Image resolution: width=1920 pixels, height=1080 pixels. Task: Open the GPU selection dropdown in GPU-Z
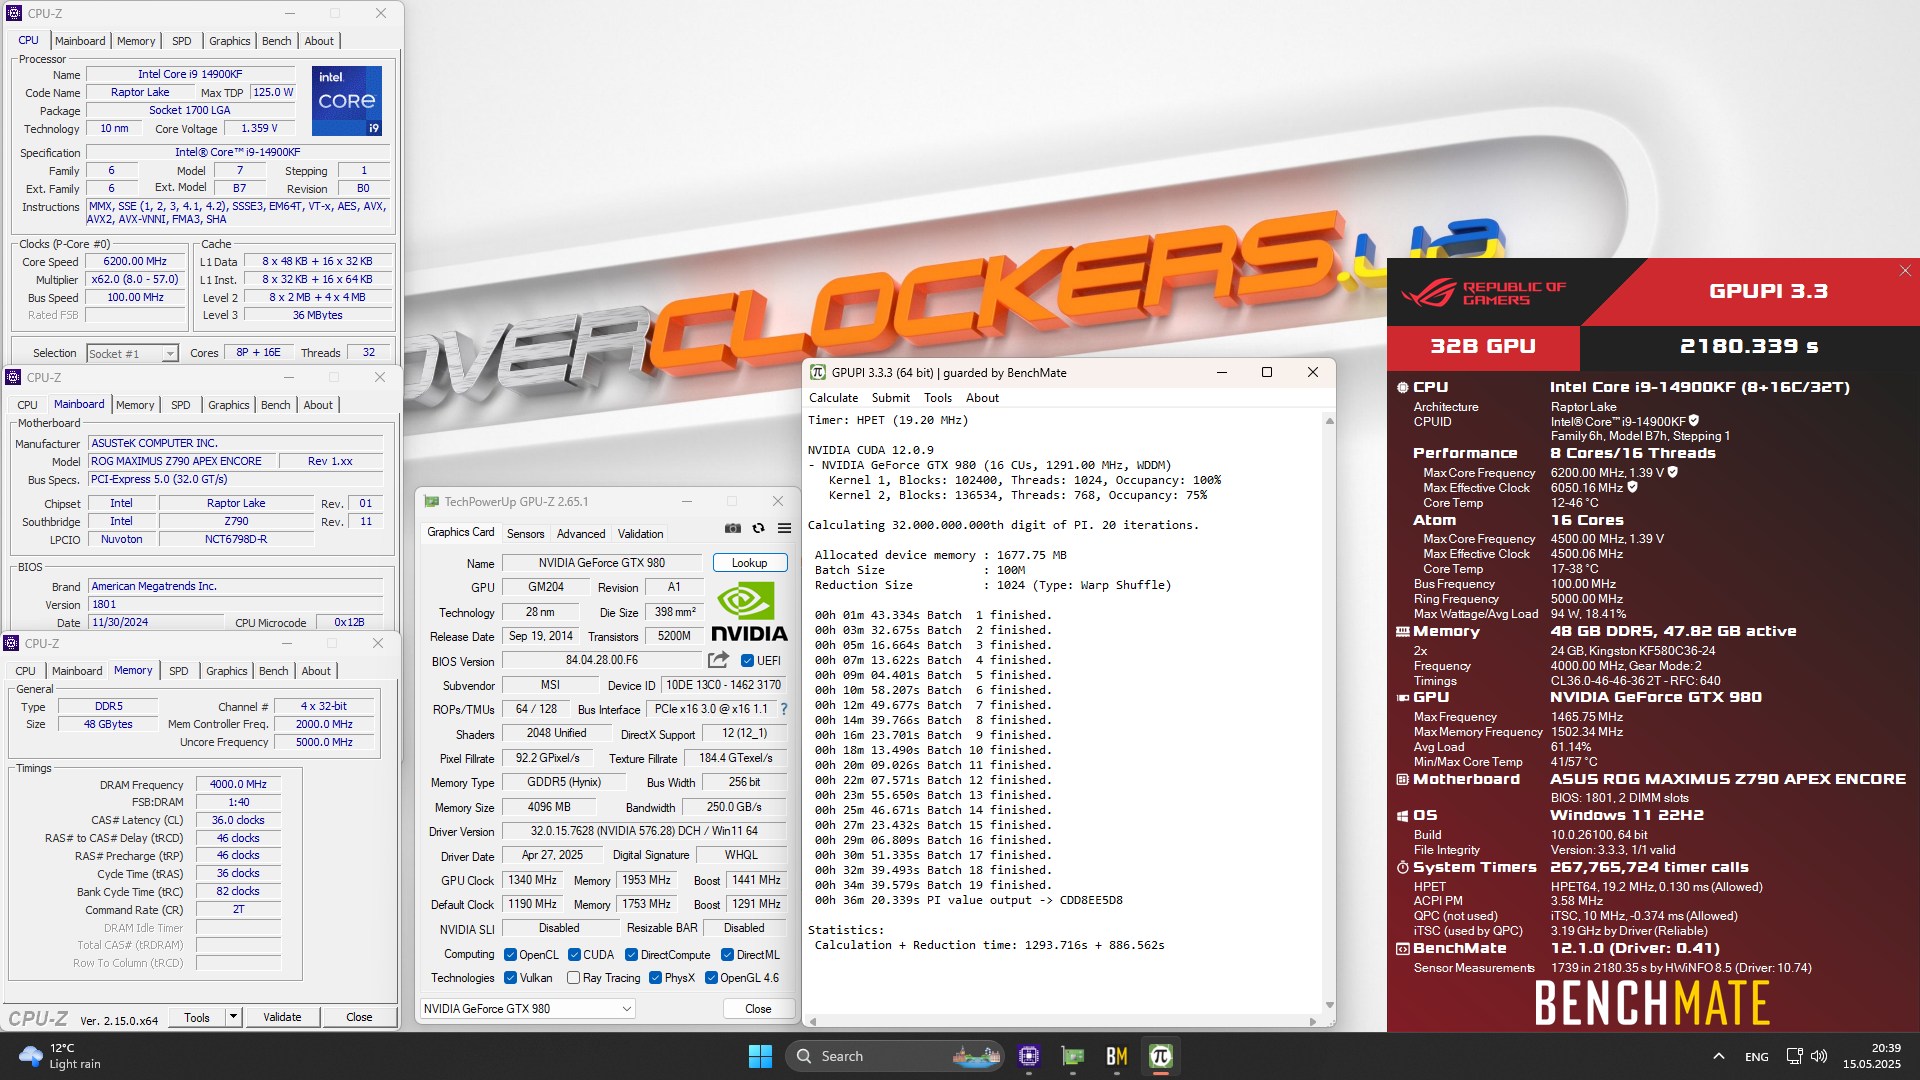(x=527, y=1008)
